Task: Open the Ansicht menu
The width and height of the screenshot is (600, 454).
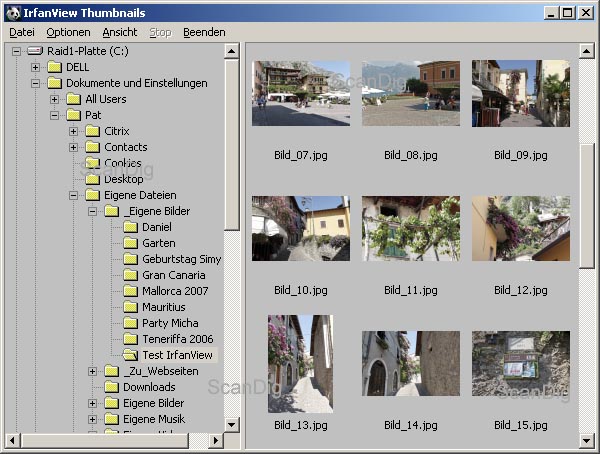Action: [120, 33]
